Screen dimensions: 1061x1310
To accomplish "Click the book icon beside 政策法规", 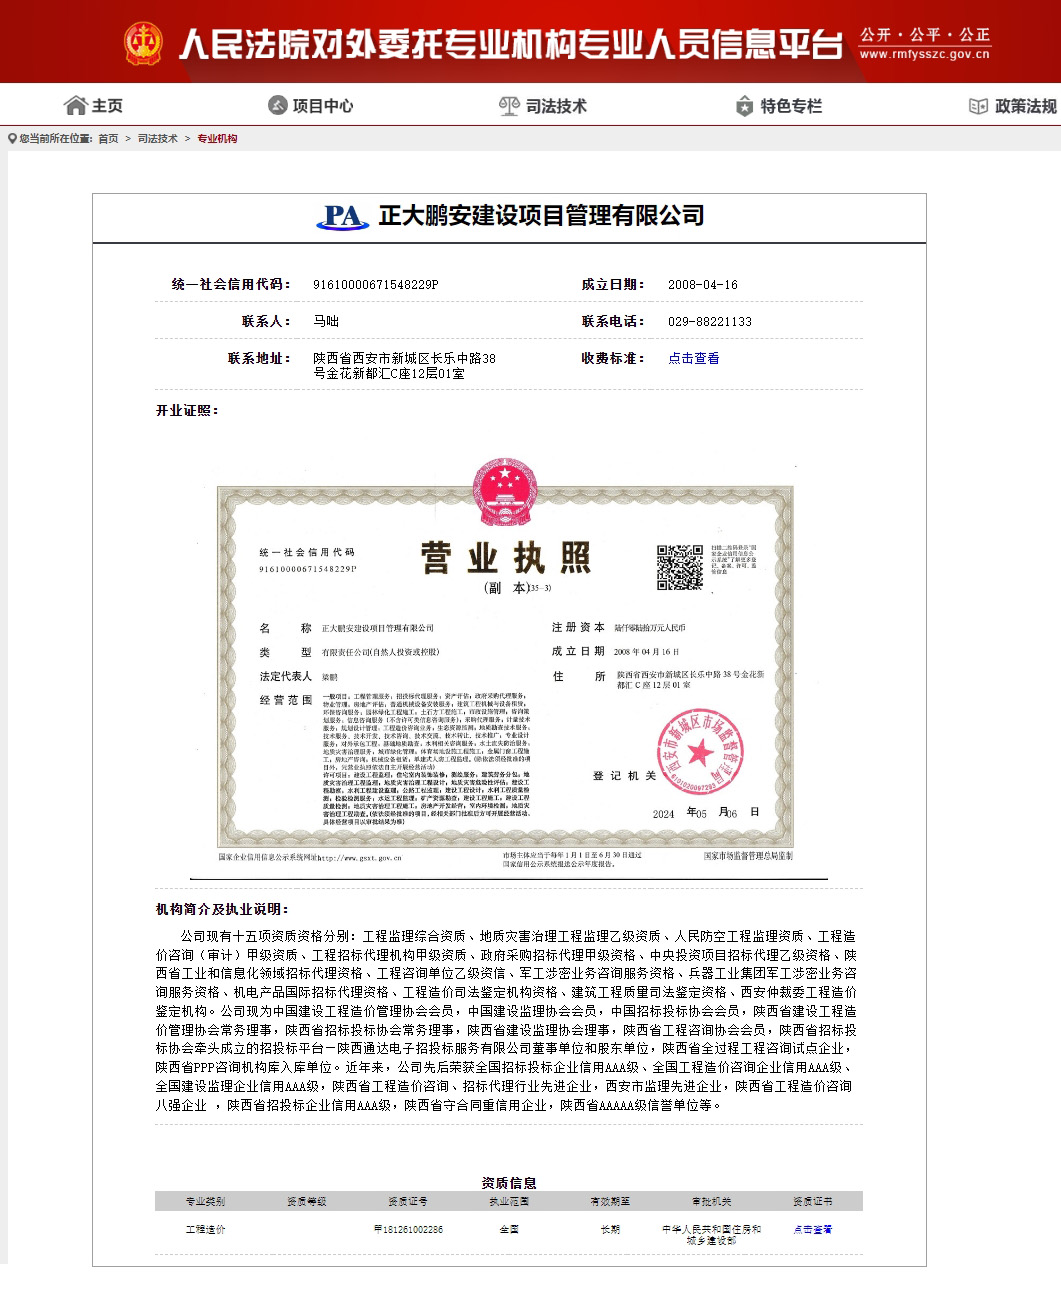I will (x=978, y=106).
